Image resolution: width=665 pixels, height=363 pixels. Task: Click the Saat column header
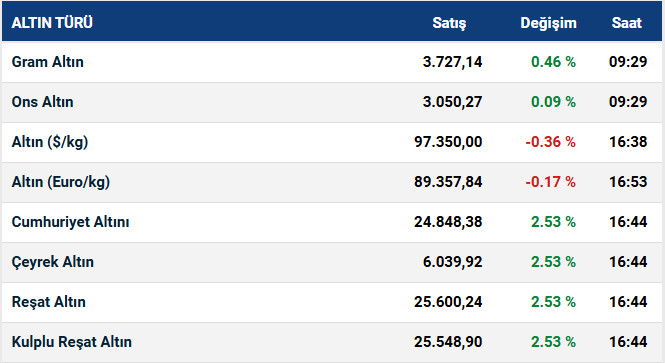tap(626, 22)
